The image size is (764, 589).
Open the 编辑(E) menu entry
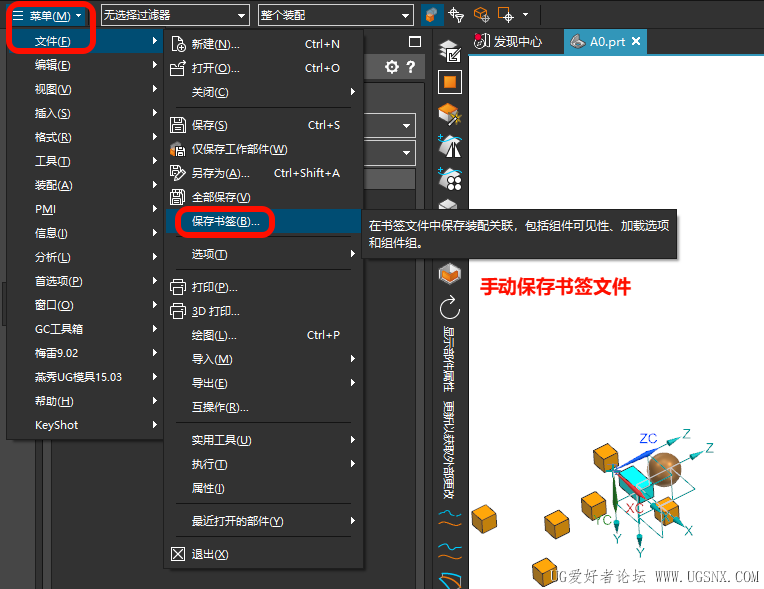(85, 65)
